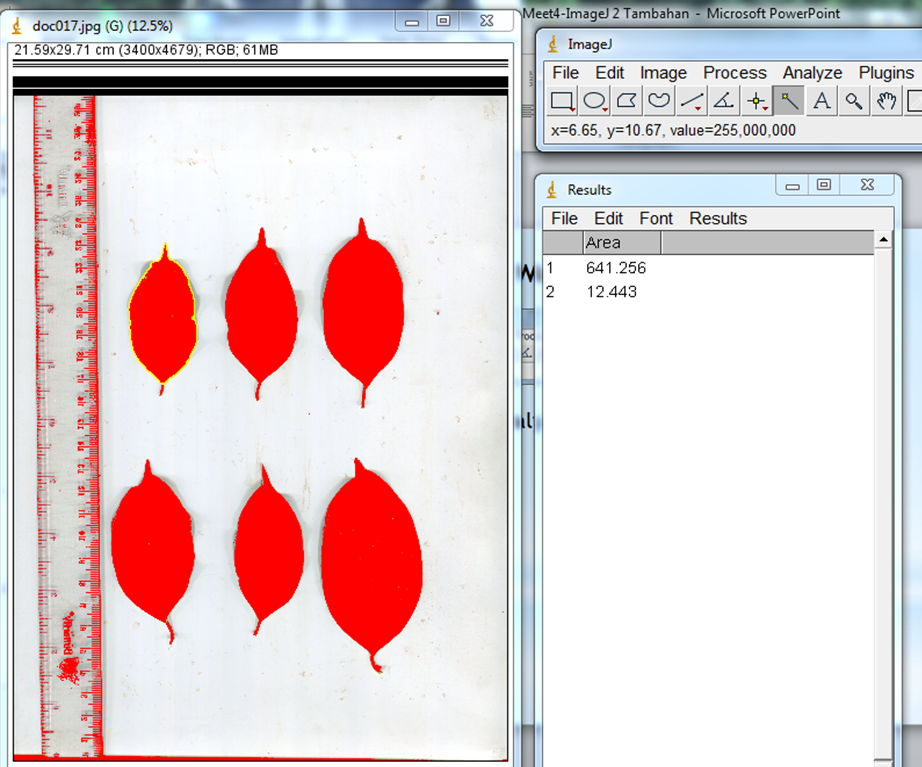The image size is (922, 767).
Task: Select the oval selection tool
Action: (593, 101)
